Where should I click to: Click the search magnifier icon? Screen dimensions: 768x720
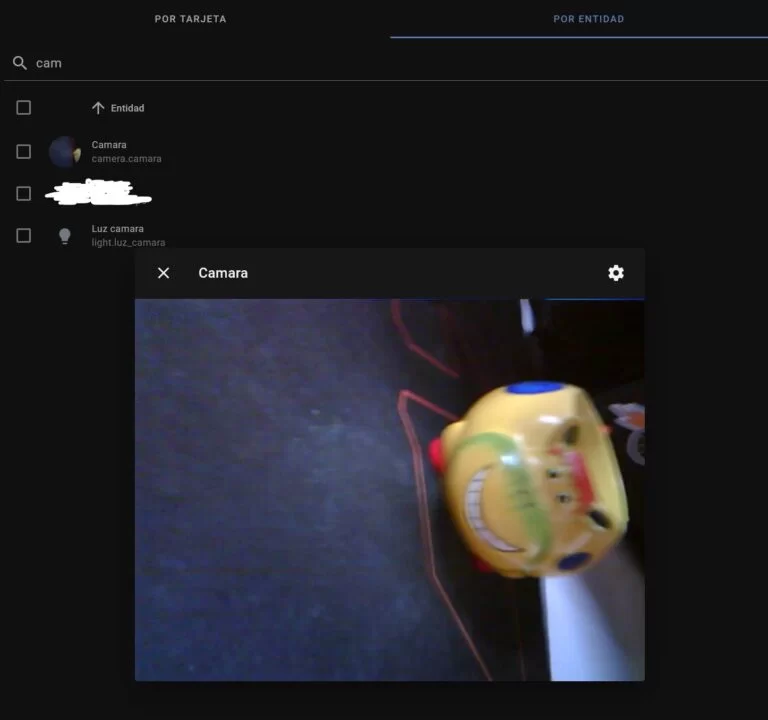[x=19, y=63]
